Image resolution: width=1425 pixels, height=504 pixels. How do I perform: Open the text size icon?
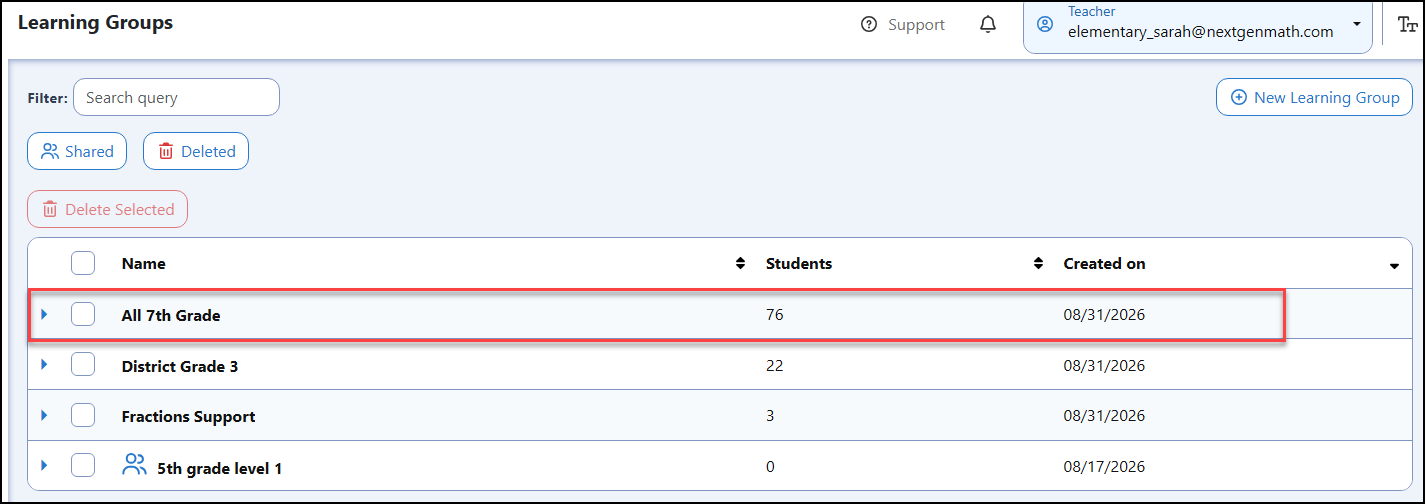click(x=1408, y=25)
